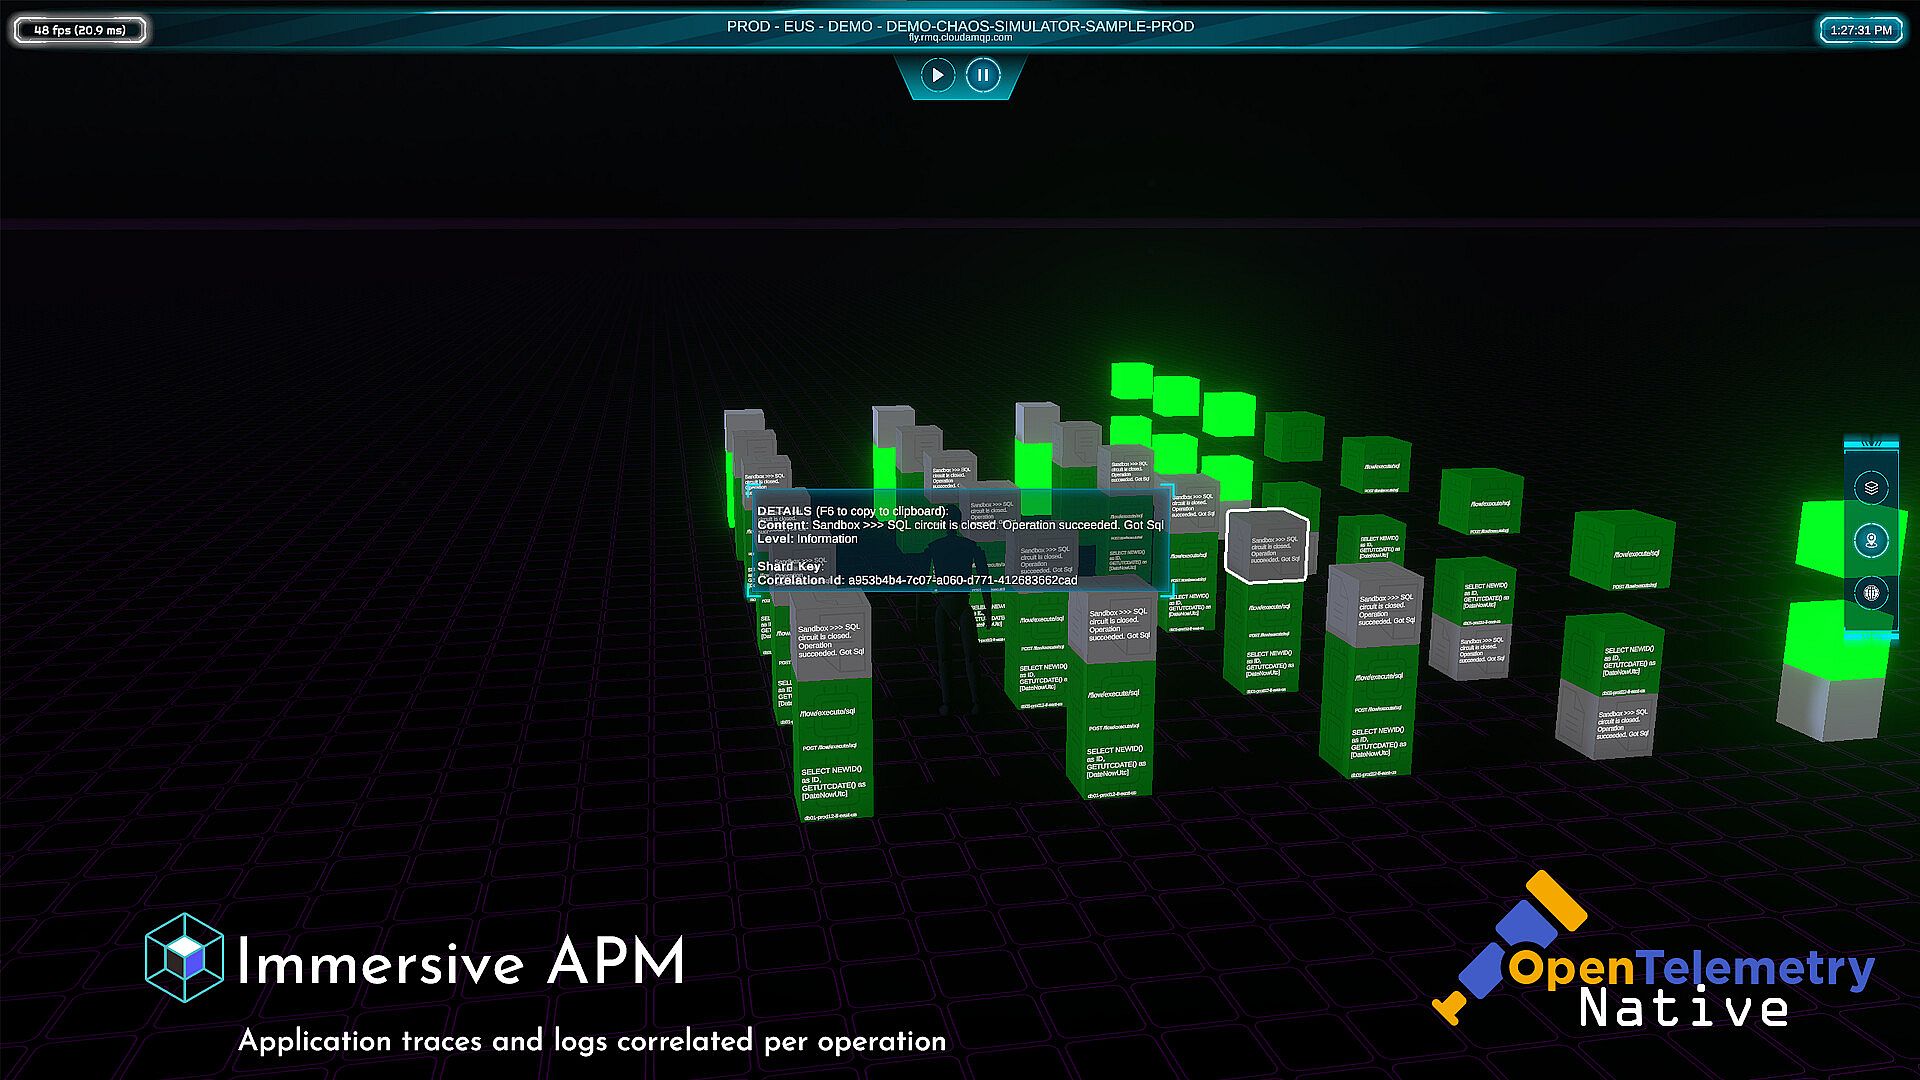
Task: Click the DETAILS log information tooltip panel
Action: [960, 543]
